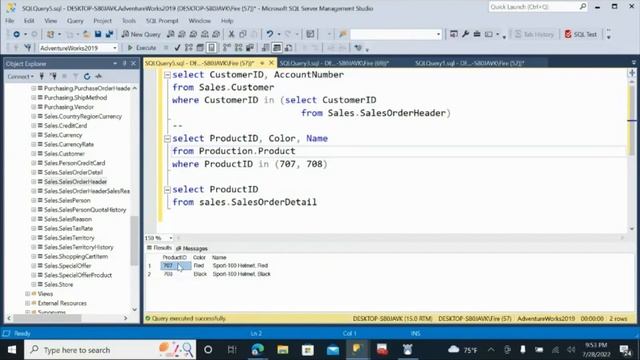Toggle Include Client Statistics
Viewport: 640px width, 360px height.
(250, 48)
